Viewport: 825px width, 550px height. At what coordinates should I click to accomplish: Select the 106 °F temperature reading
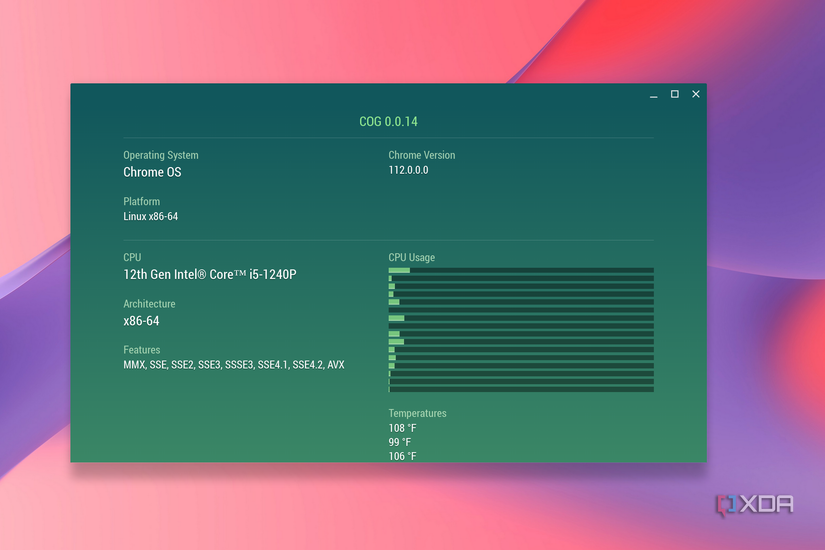[403, 456]
